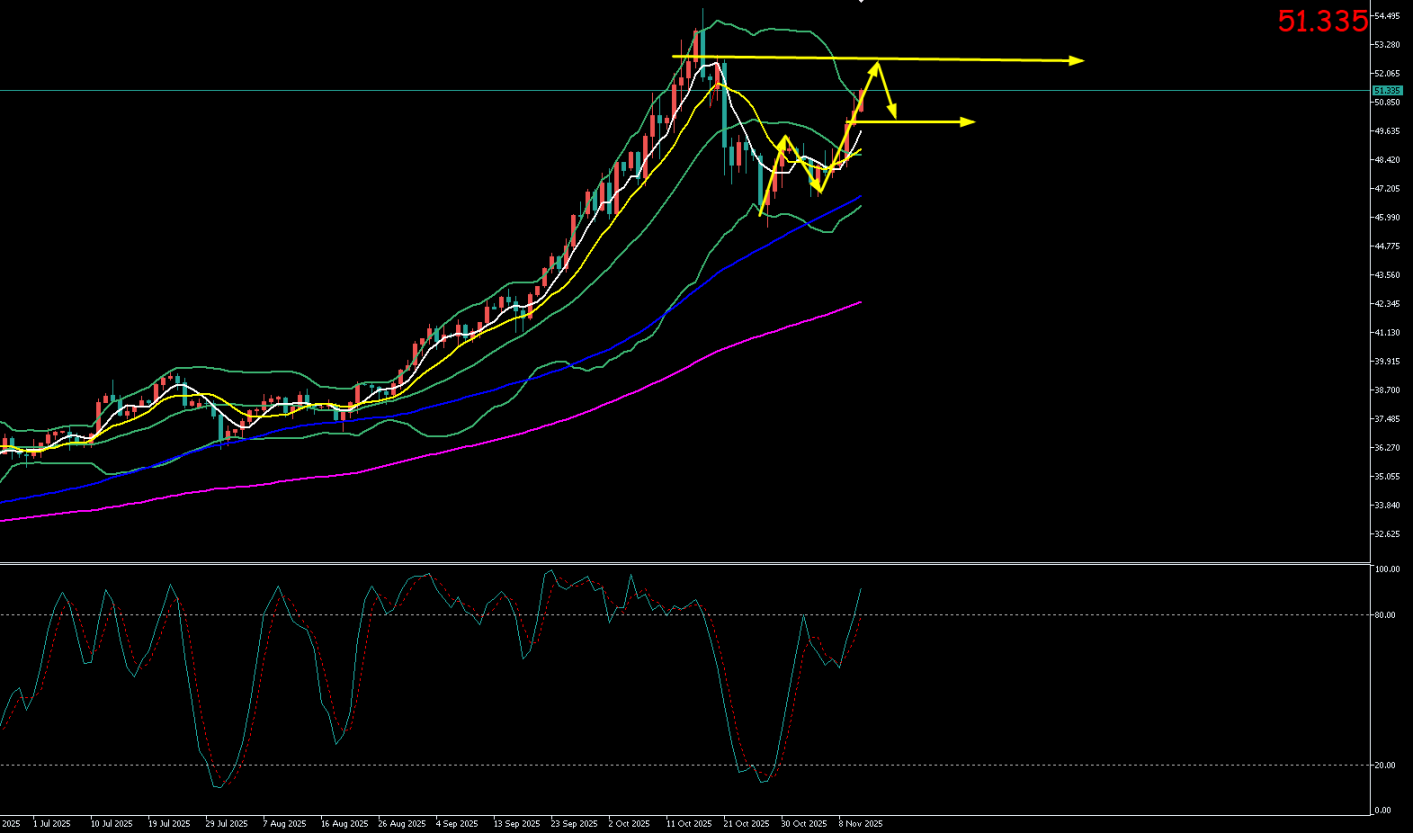Select right end of magenta moving average
This screenshot has width=1413, height=833.
(x=860, y=302)
